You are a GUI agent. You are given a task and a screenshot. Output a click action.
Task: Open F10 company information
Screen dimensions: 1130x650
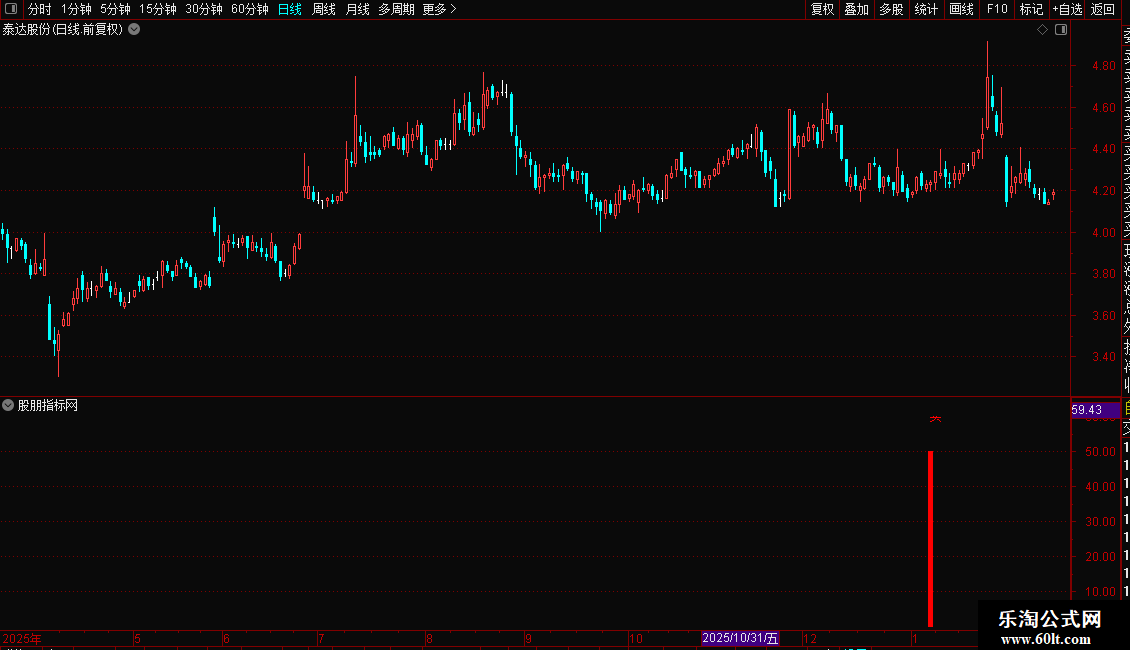[997, 9]
